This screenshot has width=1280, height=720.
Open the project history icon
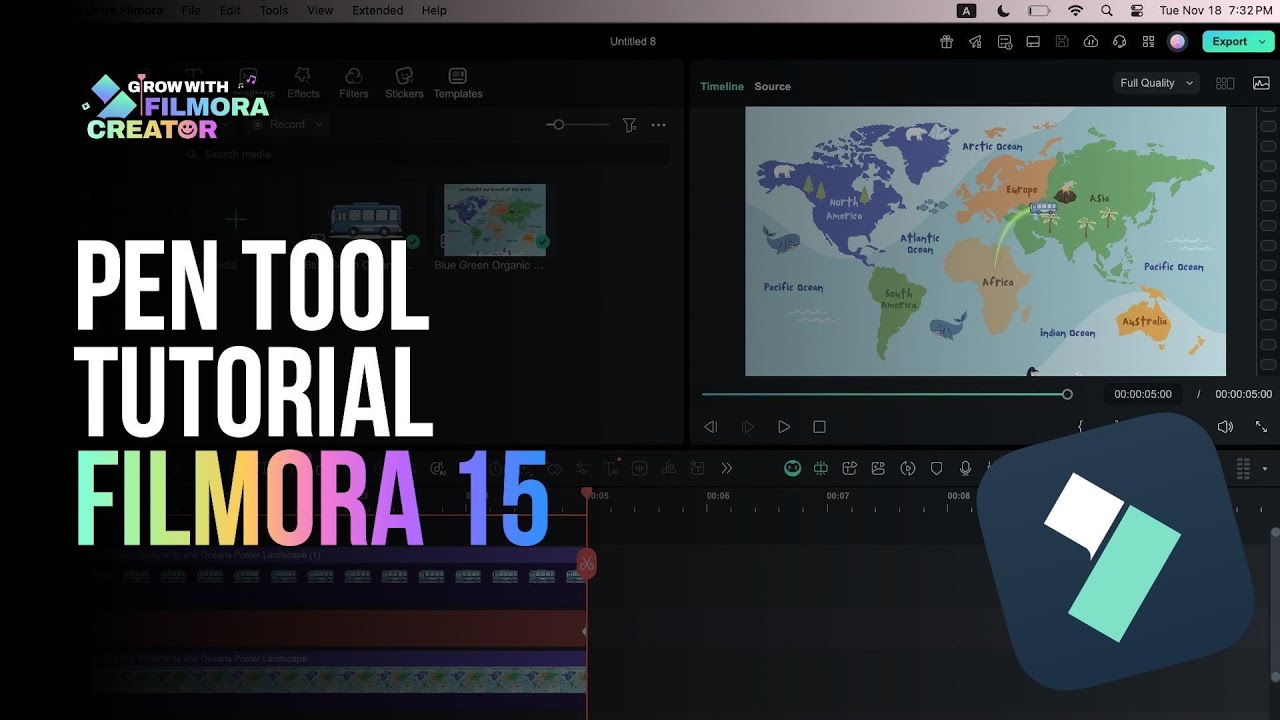coord(1004,42)
